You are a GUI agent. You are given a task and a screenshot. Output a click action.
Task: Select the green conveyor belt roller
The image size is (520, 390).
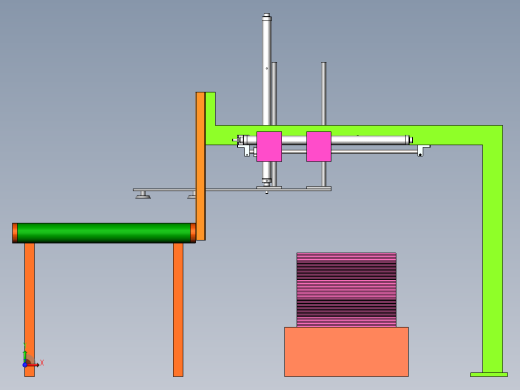(x=104, y=233)
